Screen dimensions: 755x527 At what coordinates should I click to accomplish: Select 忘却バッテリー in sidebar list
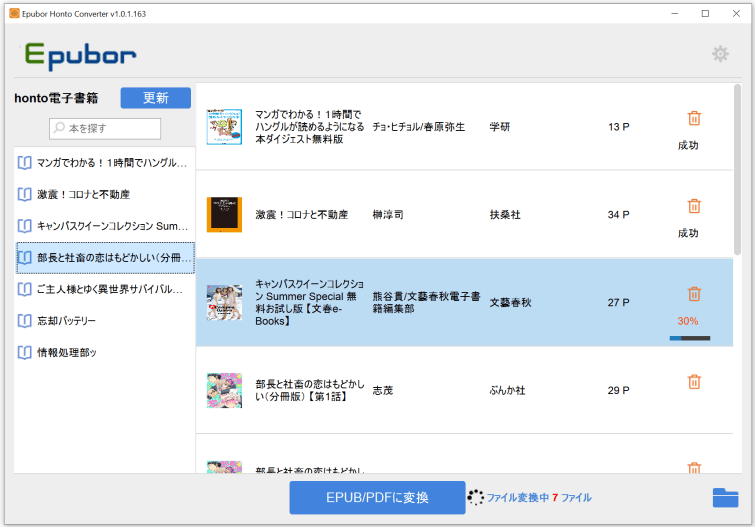point(105,321)
